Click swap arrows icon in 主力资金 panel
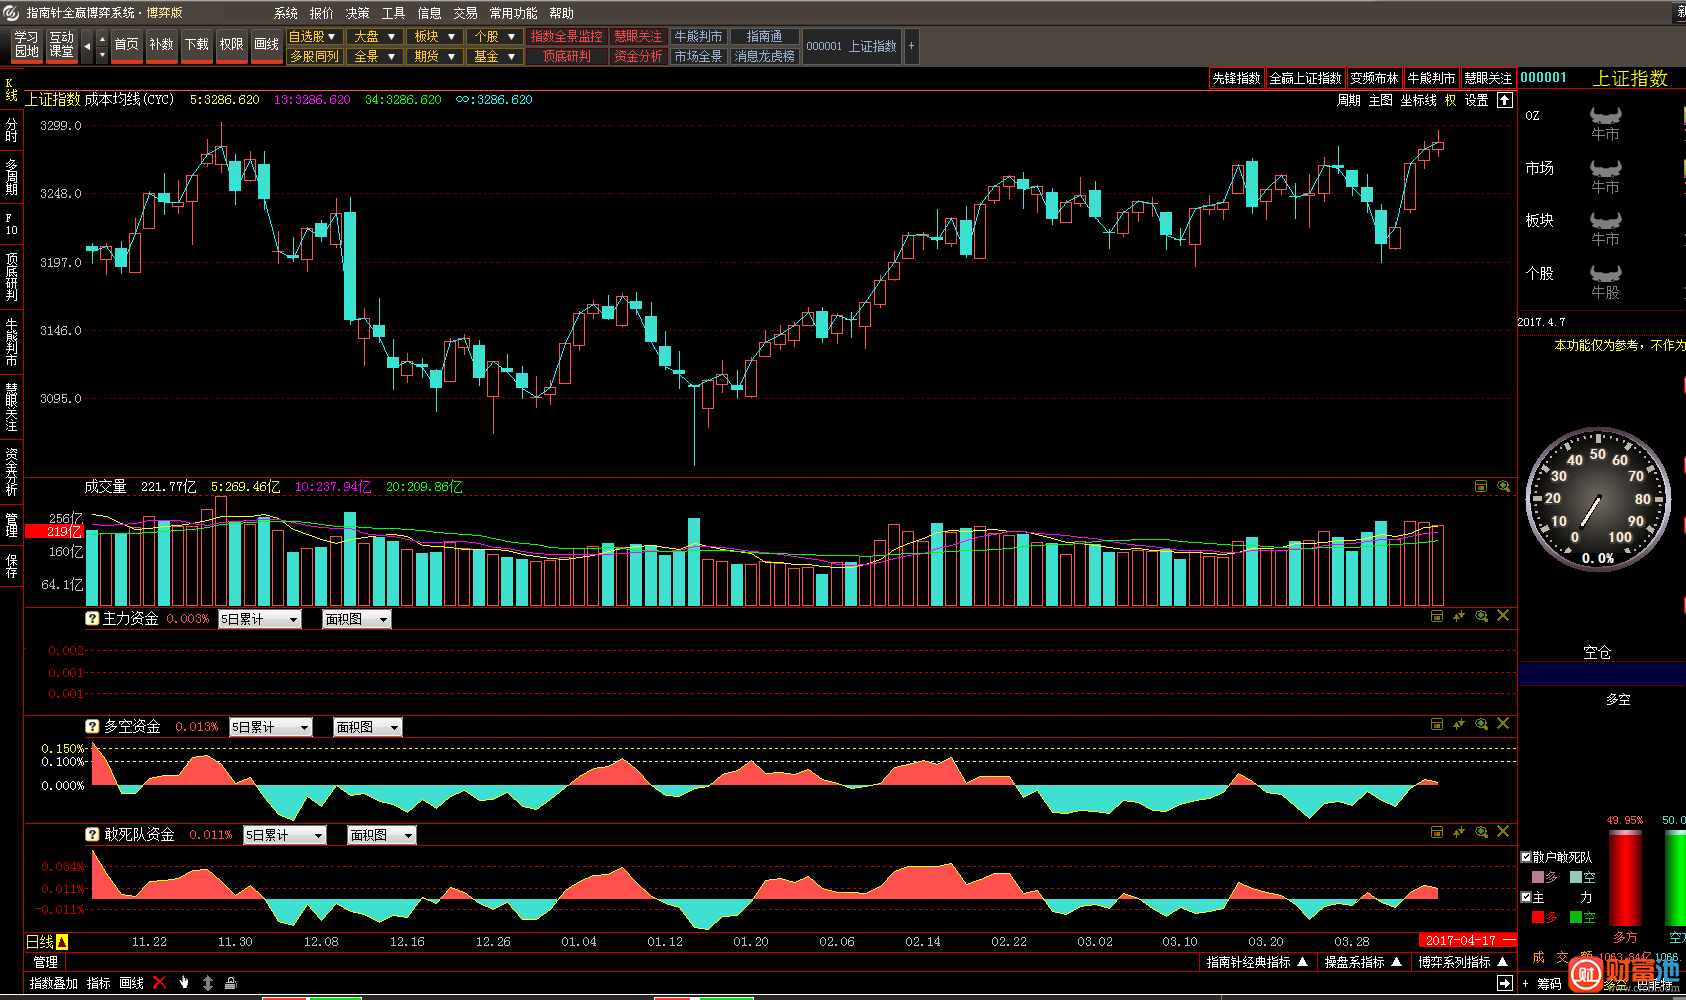This screenshot has width=1686, height=1000. [1459, 616]
